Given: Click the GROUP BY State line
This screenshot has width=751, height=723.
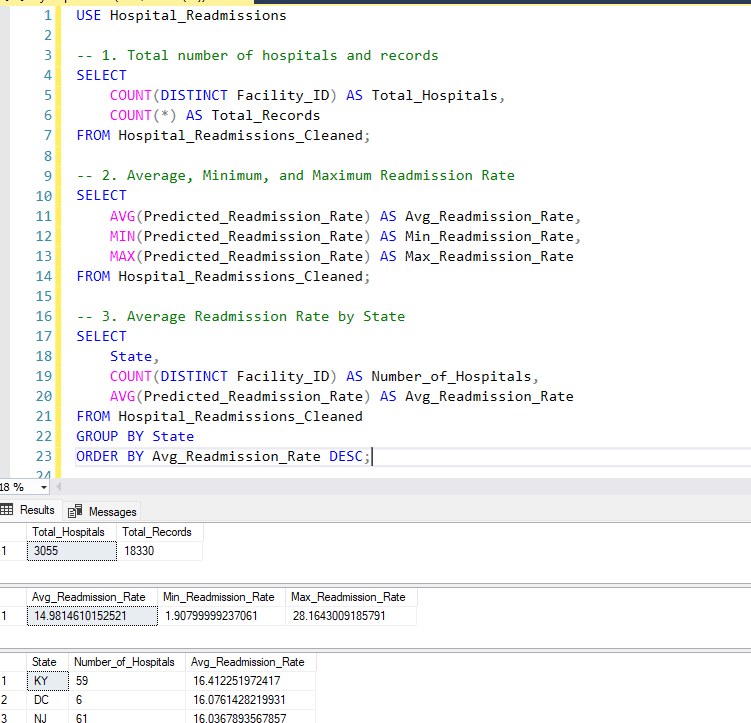Looking at the screenshot, I should pyautogui.click(x=135, y=437).
